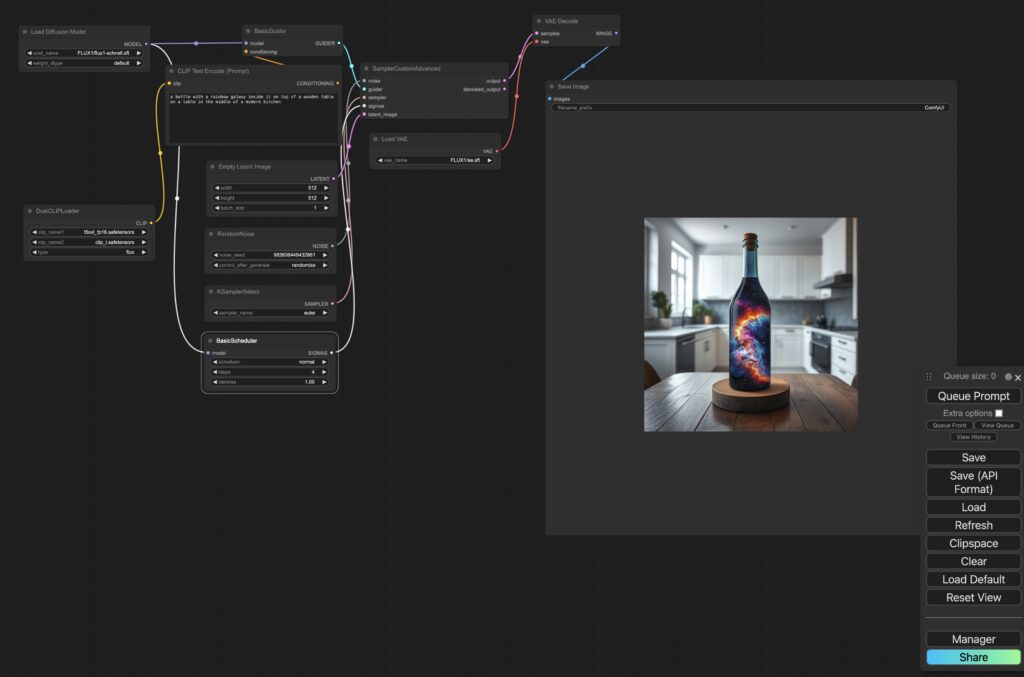Screen dimensions: 1024x677
Task: Open settings via the gear icon
Action: click(1008, 377)
